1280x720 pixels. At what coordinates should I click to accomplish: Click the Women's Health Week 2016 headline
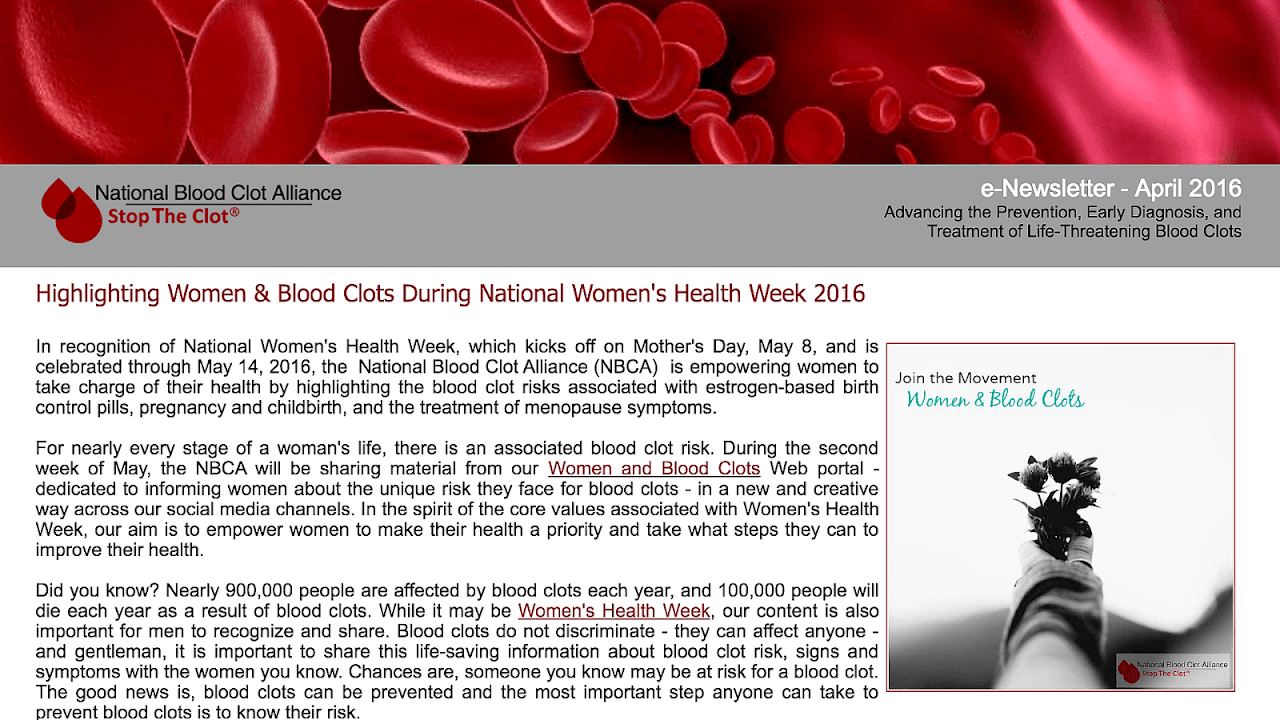point(450,294)
